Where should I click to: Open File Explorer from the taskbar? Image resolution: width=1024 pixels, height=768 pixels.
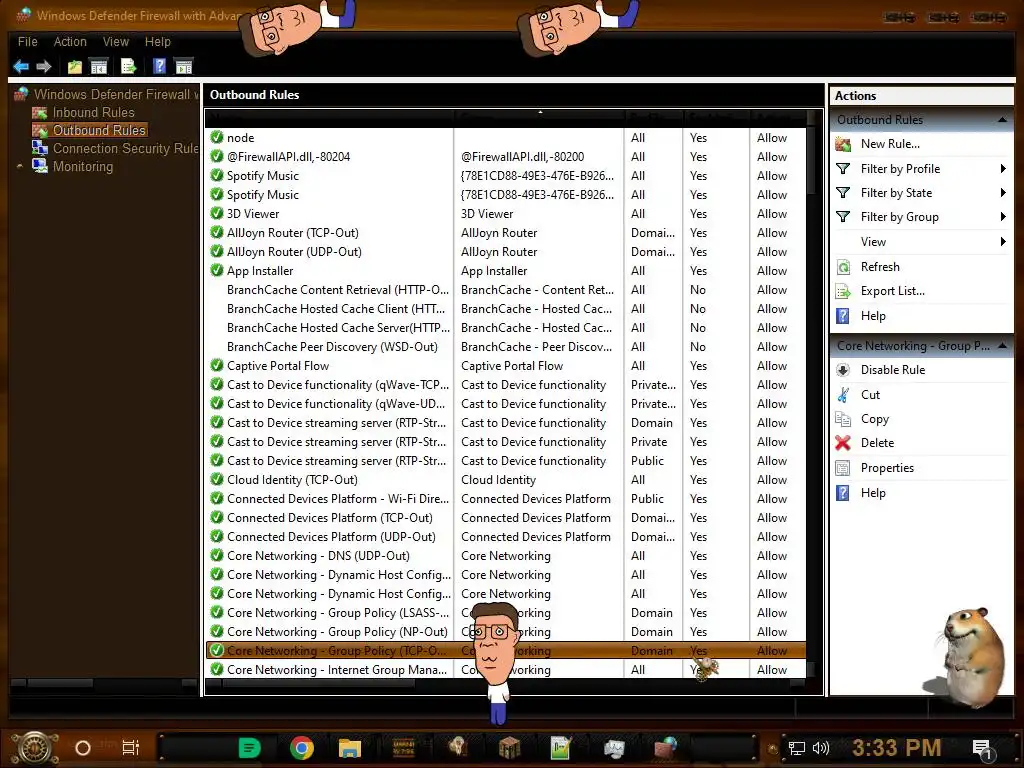coord(349,748)
